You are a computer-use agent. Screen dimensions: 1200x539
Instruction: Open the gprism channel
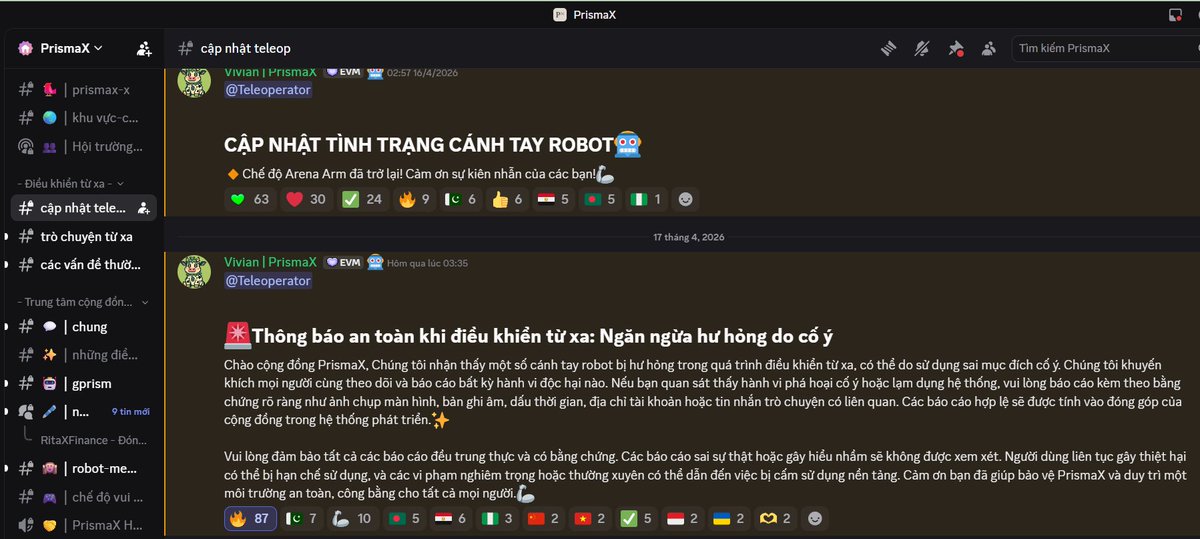84,383
